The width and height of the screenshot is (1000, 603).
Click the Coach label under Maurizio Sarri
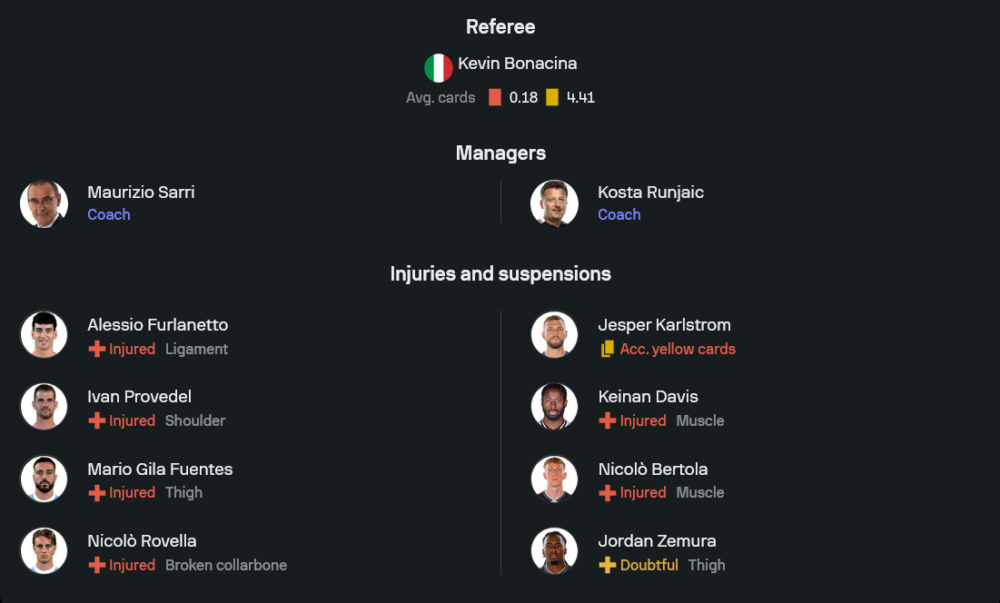[109, 215]
